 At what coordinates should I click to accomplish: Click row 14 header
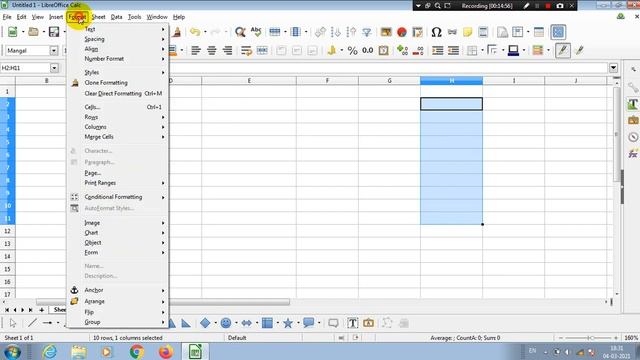click(x=7, y=256)
